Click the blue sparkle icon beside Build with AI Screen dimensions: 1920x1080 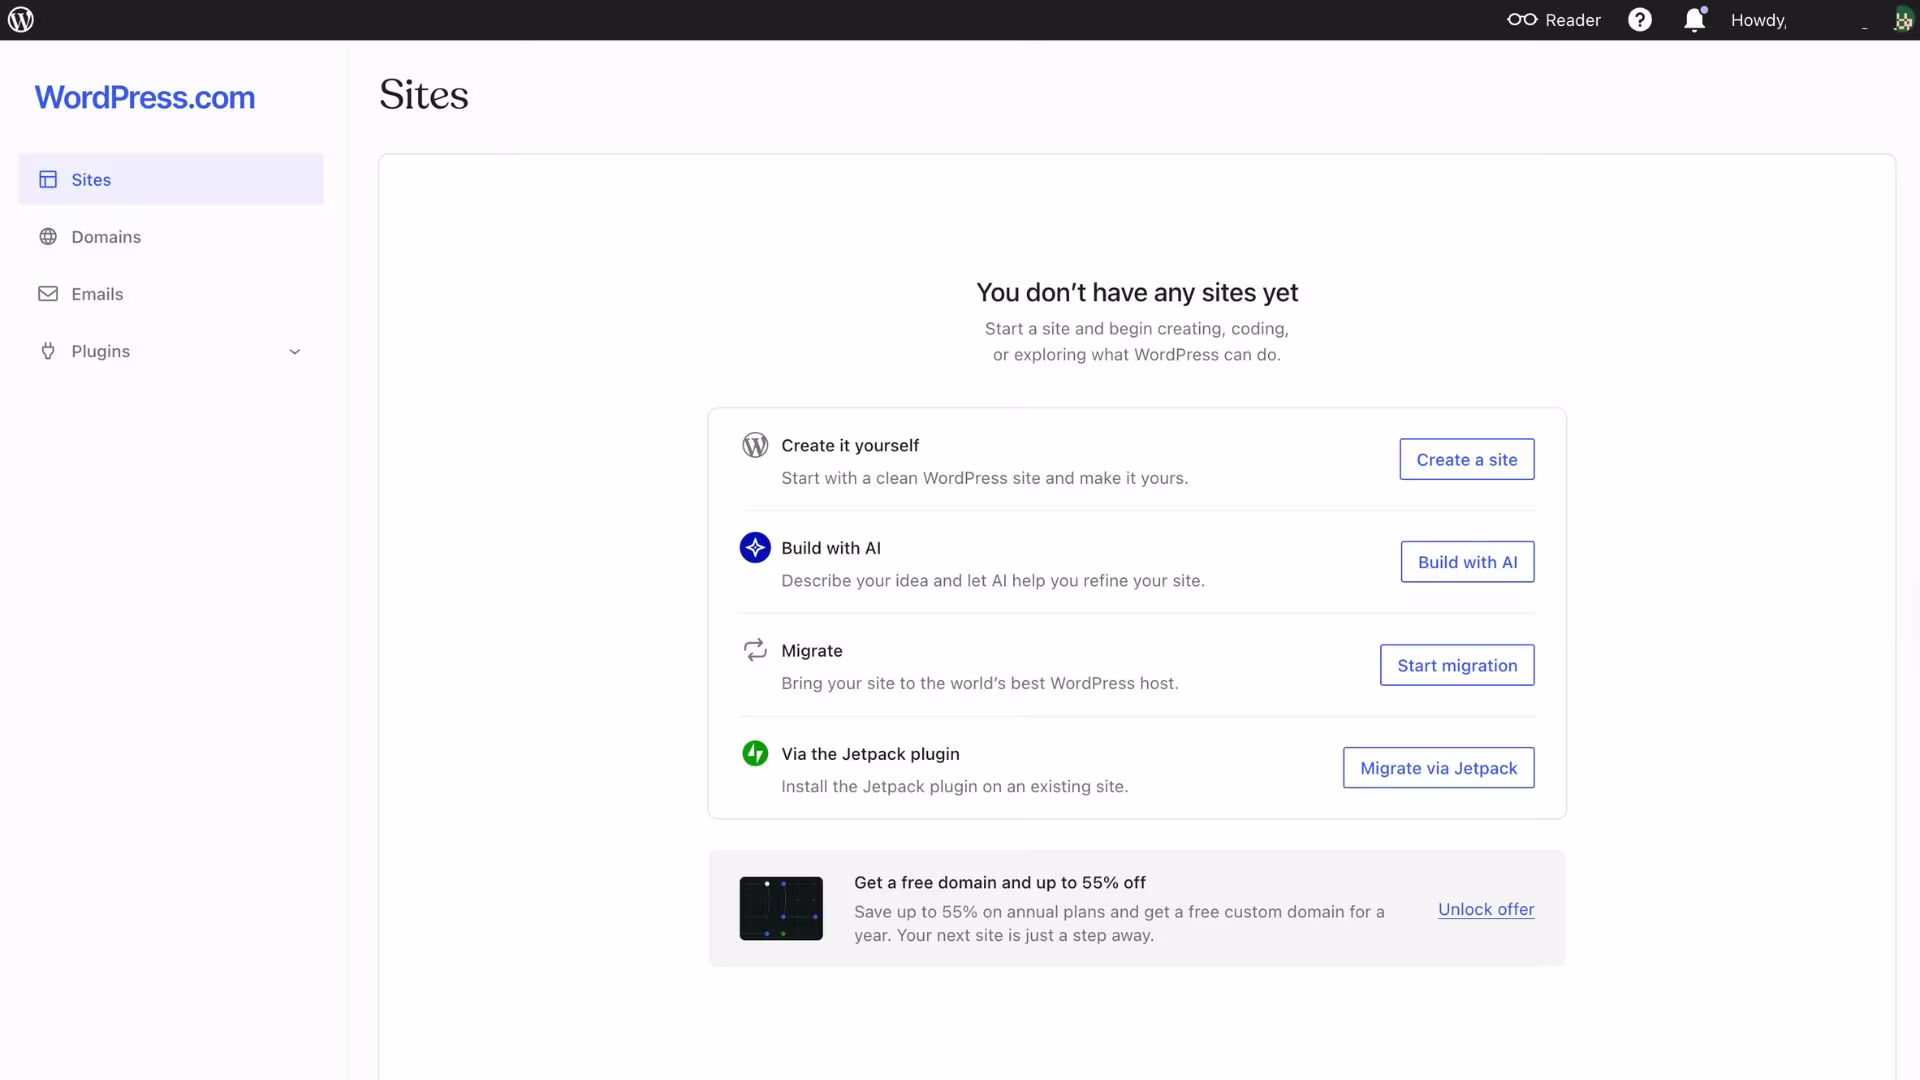[755, 548]
